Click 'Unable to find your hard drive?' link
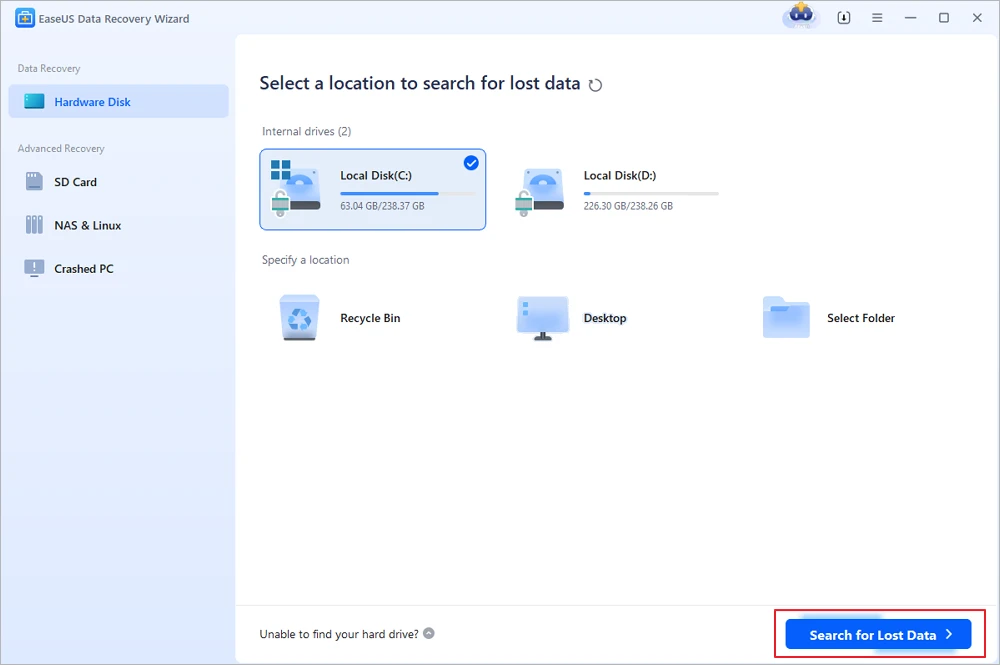The height and width of the screenshot is (665, 1000). tap(339, 633)
